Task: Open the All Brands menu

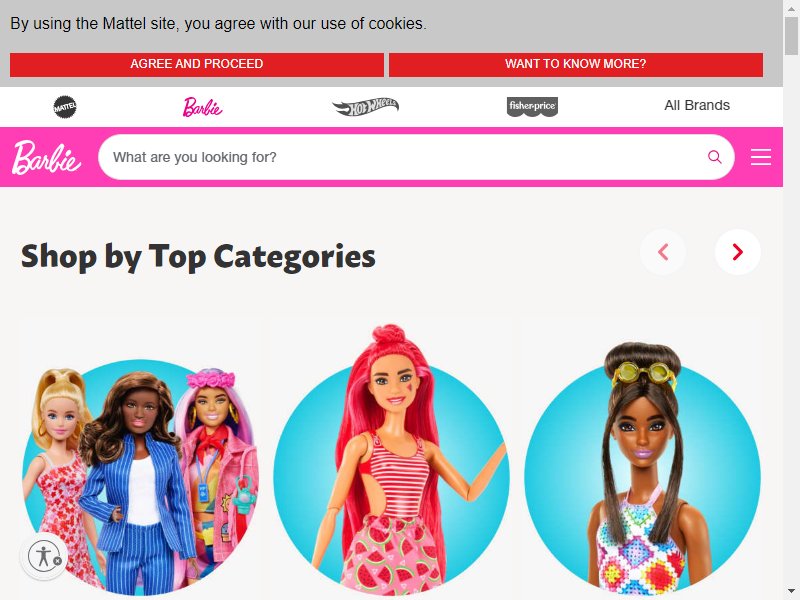Action: click(697, 105)
